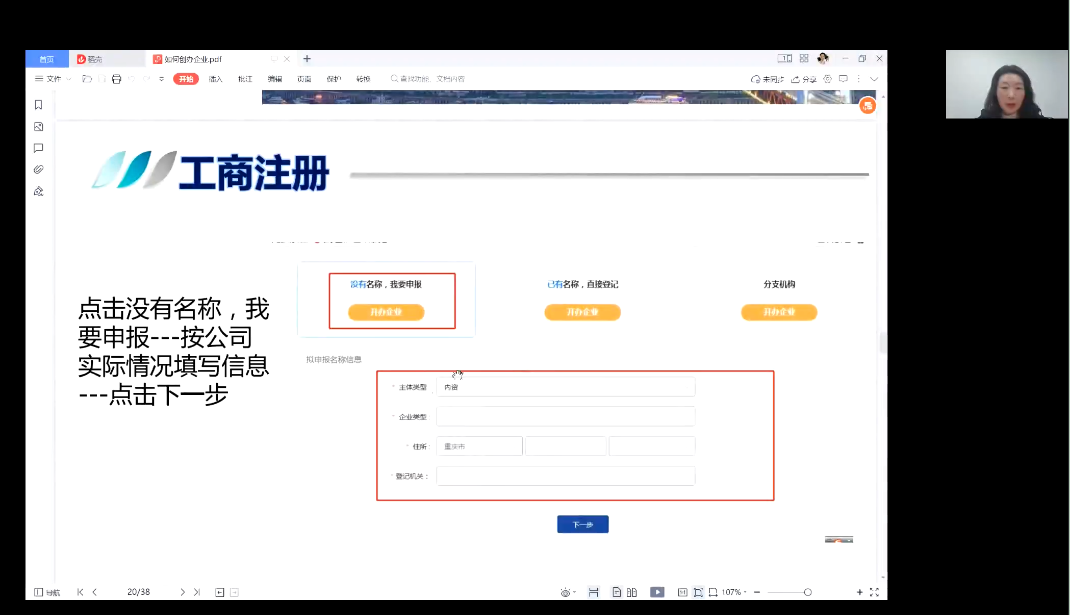Open the signature stamp panel in the sidebar
This screenshot has height=615, width=1070.
38,191
